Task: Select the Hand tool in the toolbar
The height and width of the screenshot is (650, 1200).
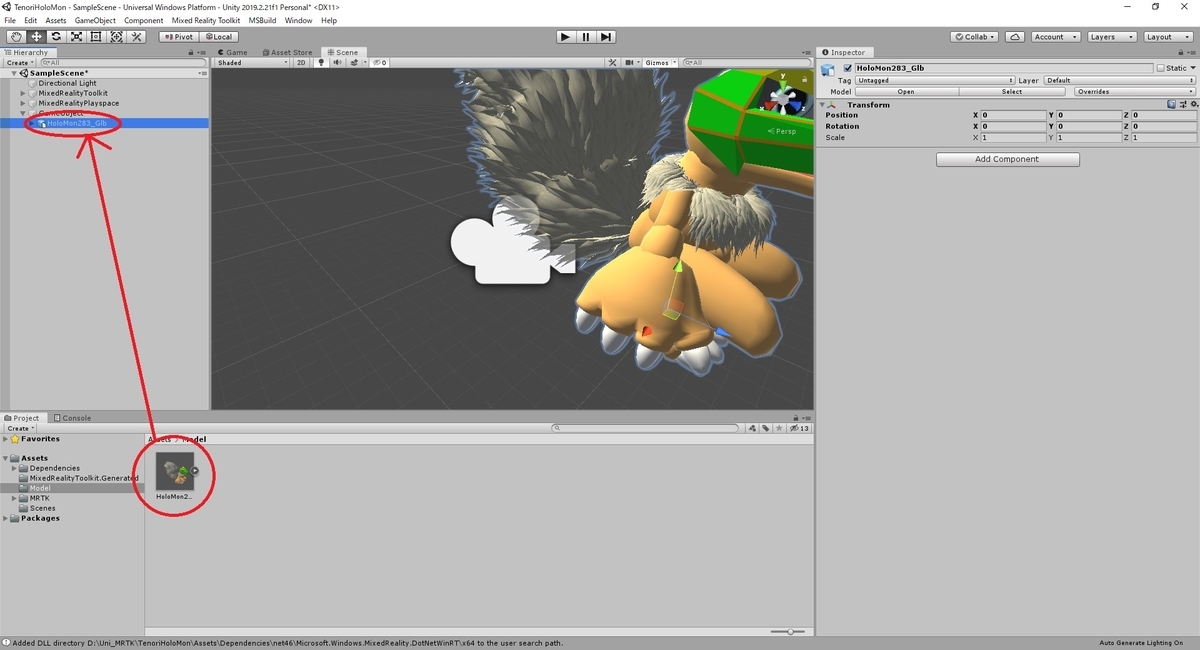Action: [x=16, y=37]
